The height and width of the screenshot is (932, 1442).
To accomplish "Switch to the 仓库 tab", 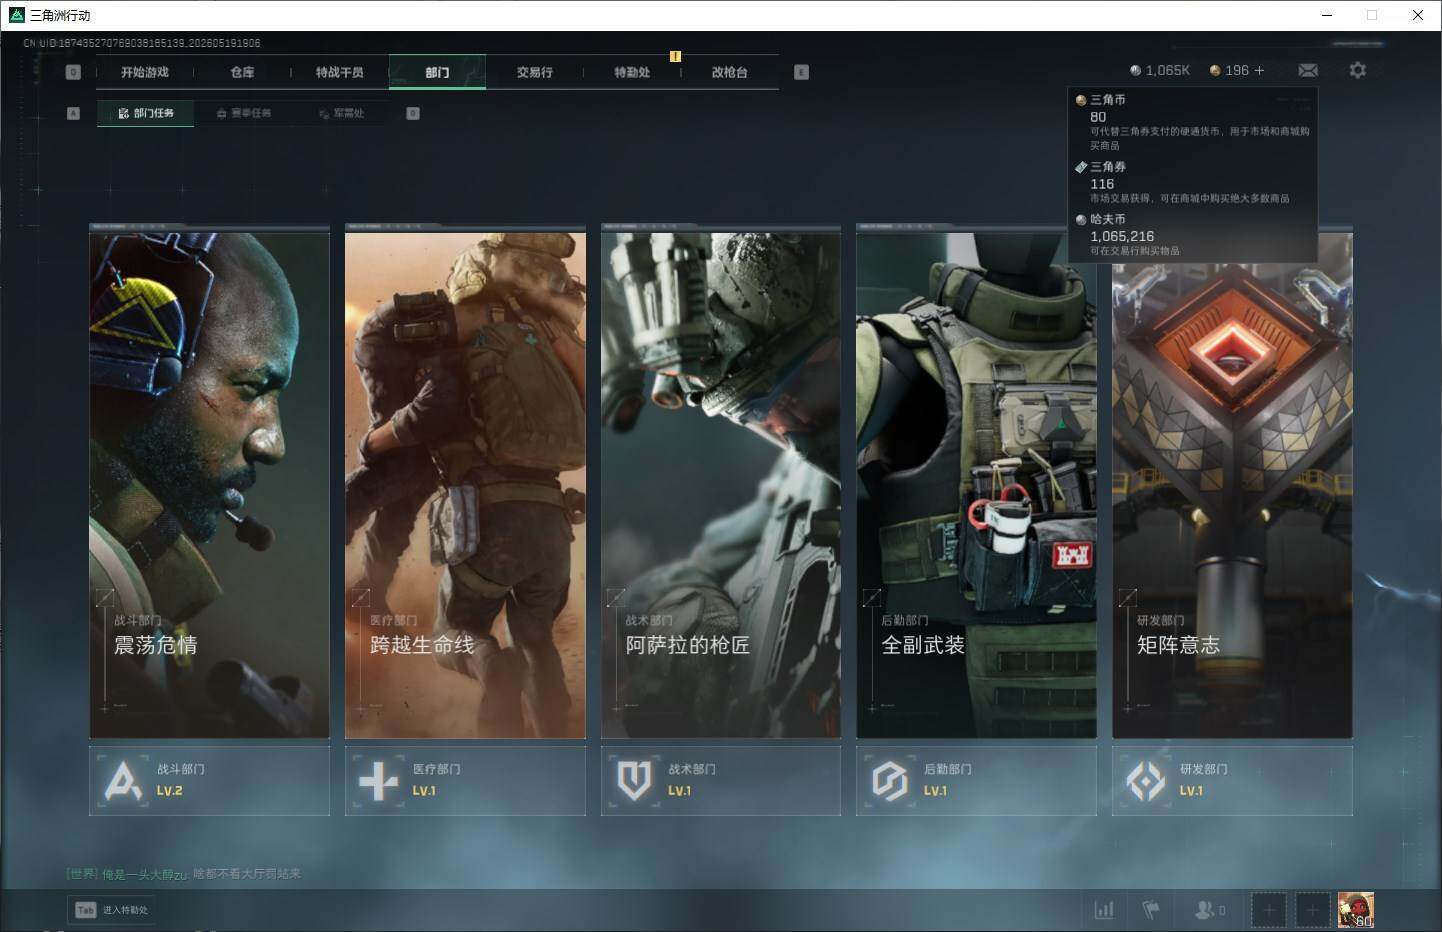I will (x=242, y=72).
